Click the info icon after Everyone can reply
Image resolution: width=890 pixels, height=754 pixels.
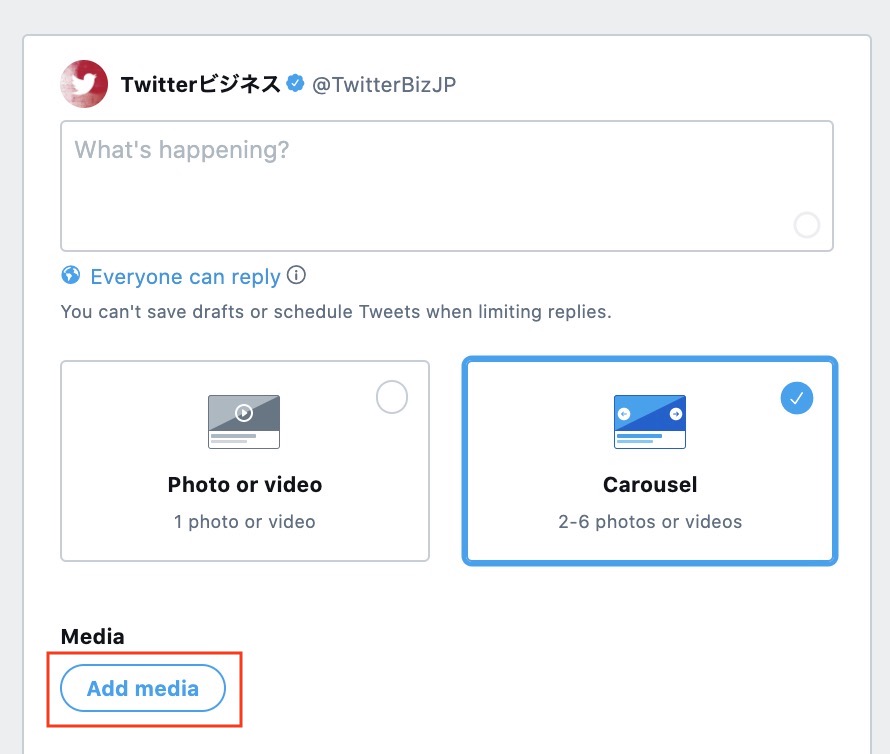point(296,275)
